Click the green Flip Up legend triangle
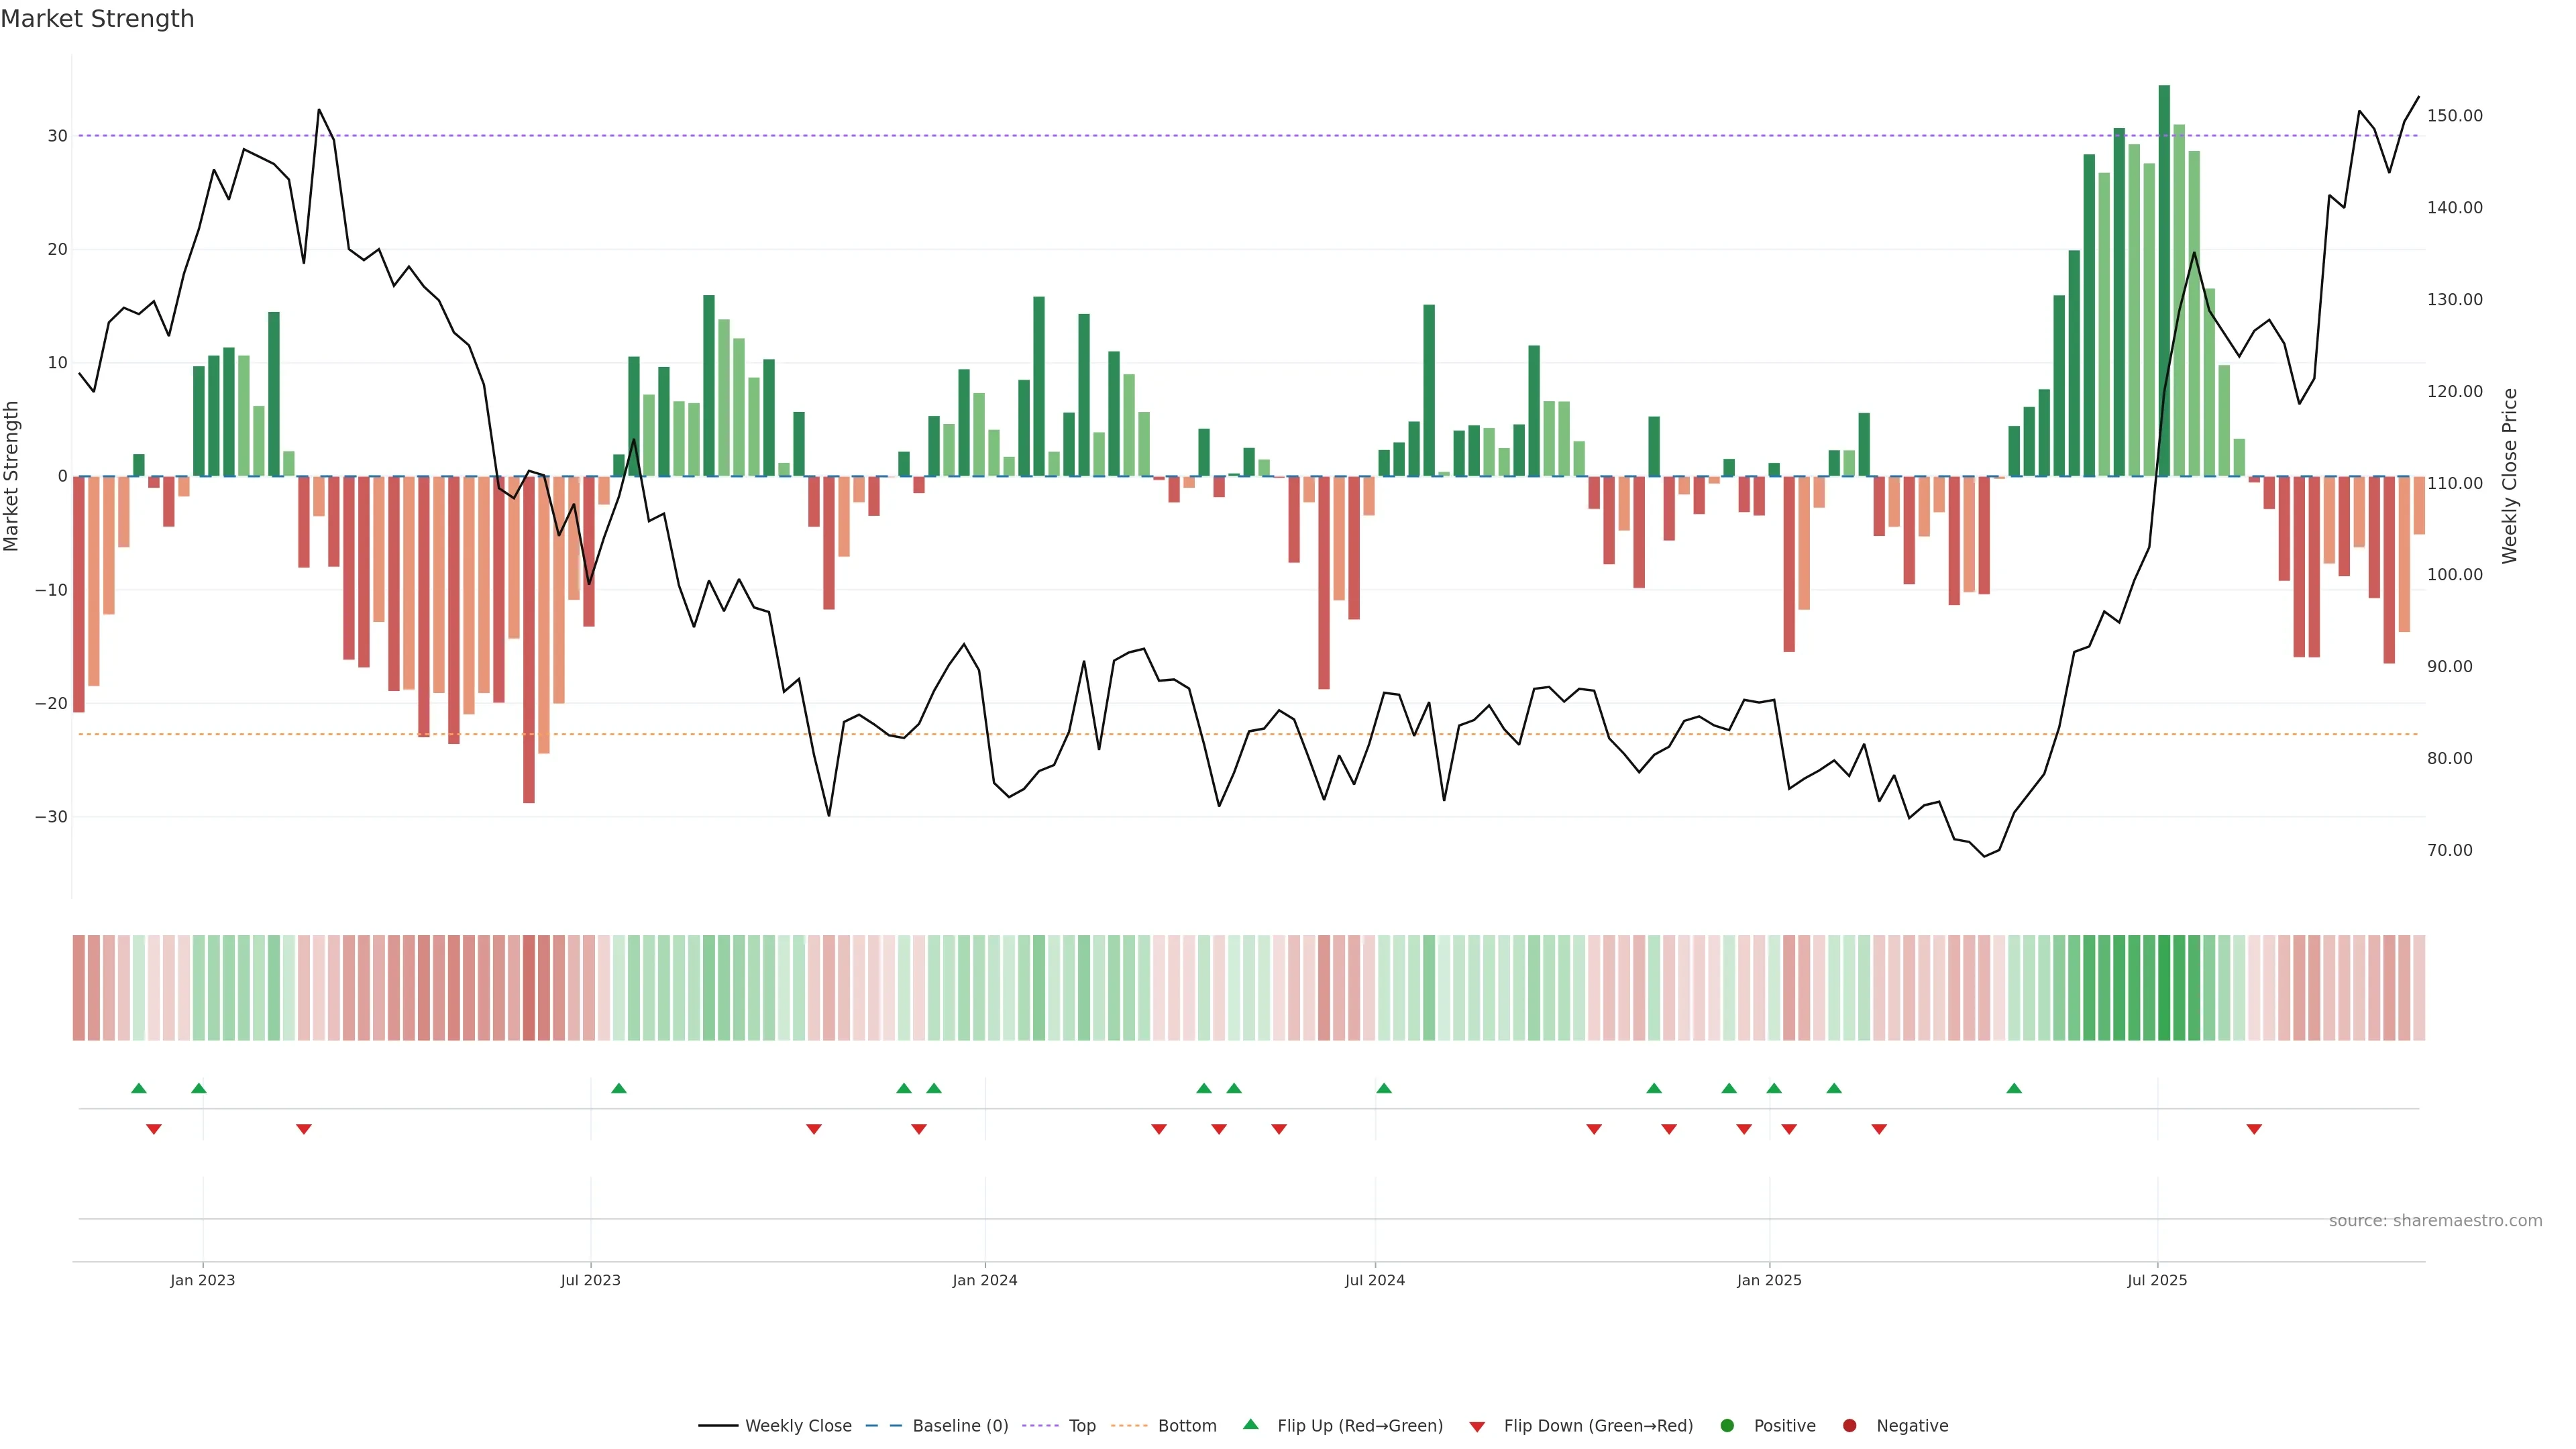This screenshot has height=1449, width=2576. tap(1250, 1424)
